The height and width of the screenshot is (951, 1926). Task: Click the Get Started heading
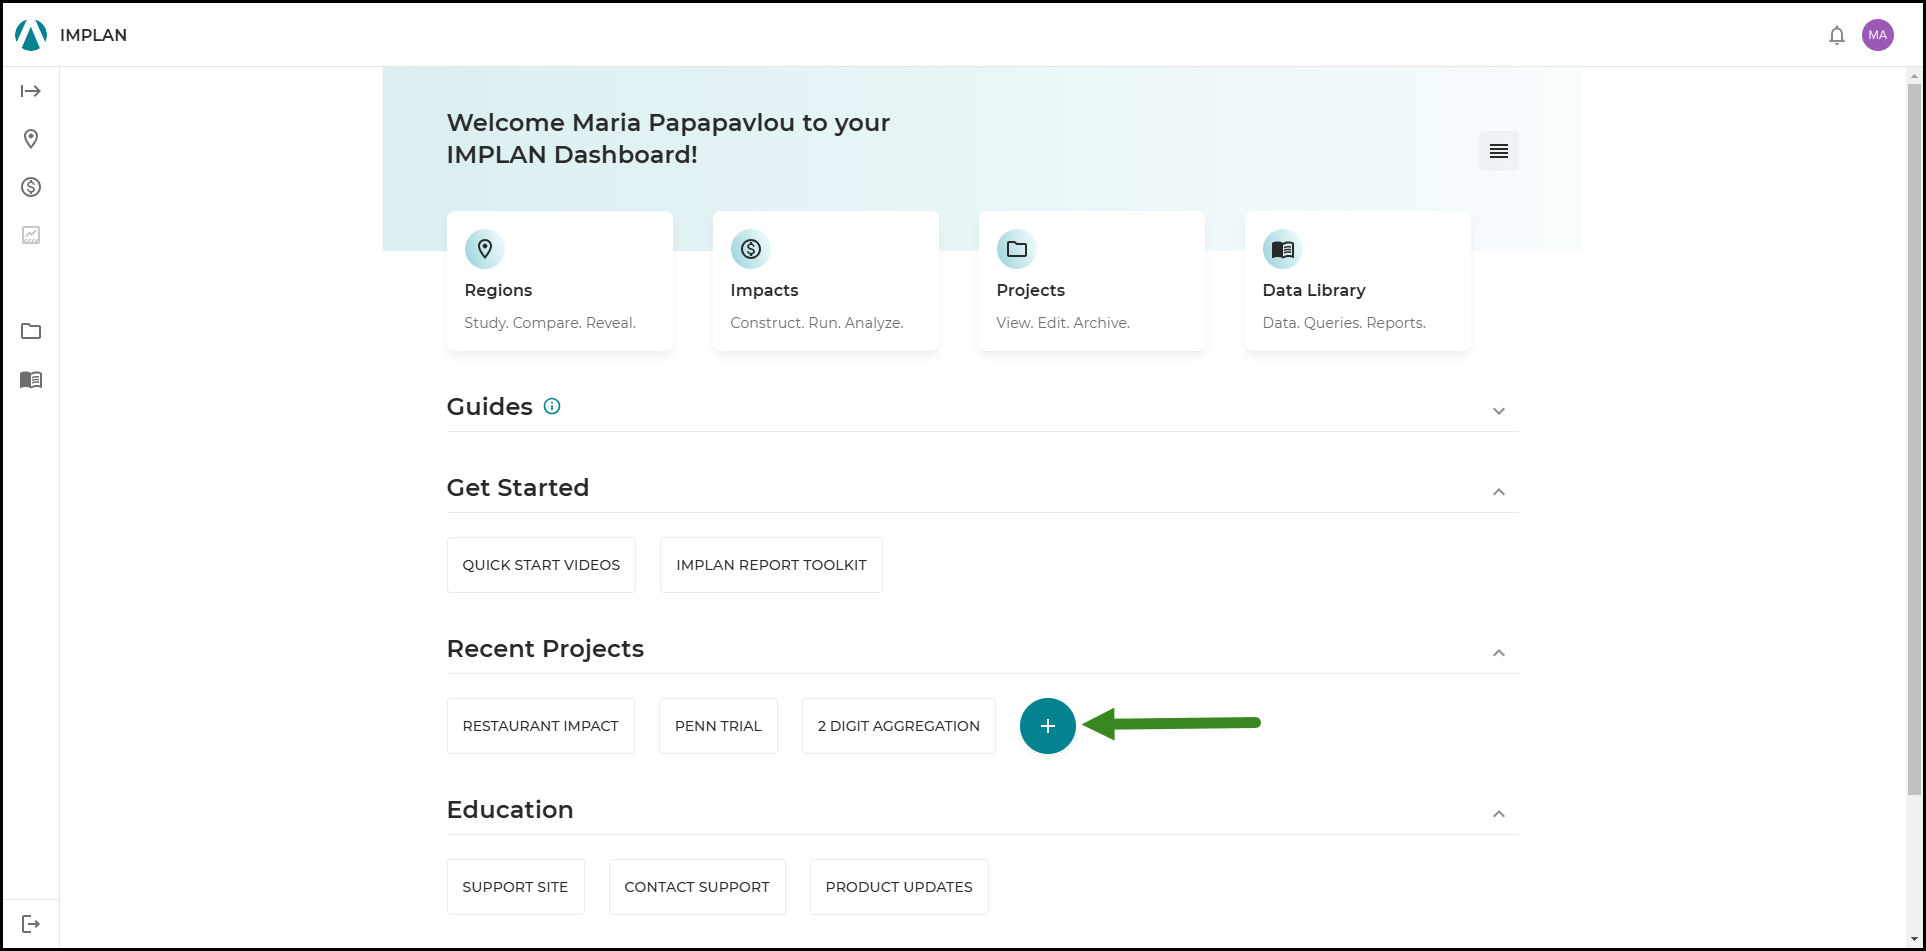tap(518, 488)
